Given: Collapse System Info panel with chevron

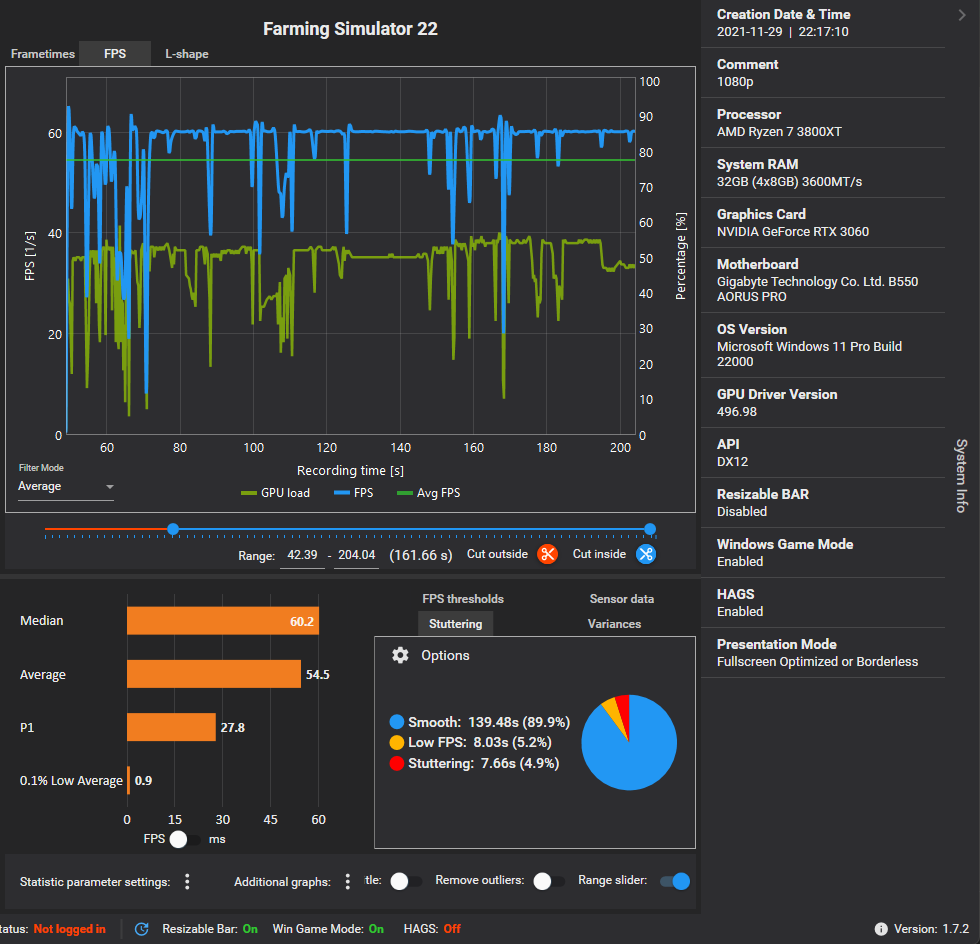Looking at the screenshot, I should tap(962, 15).
